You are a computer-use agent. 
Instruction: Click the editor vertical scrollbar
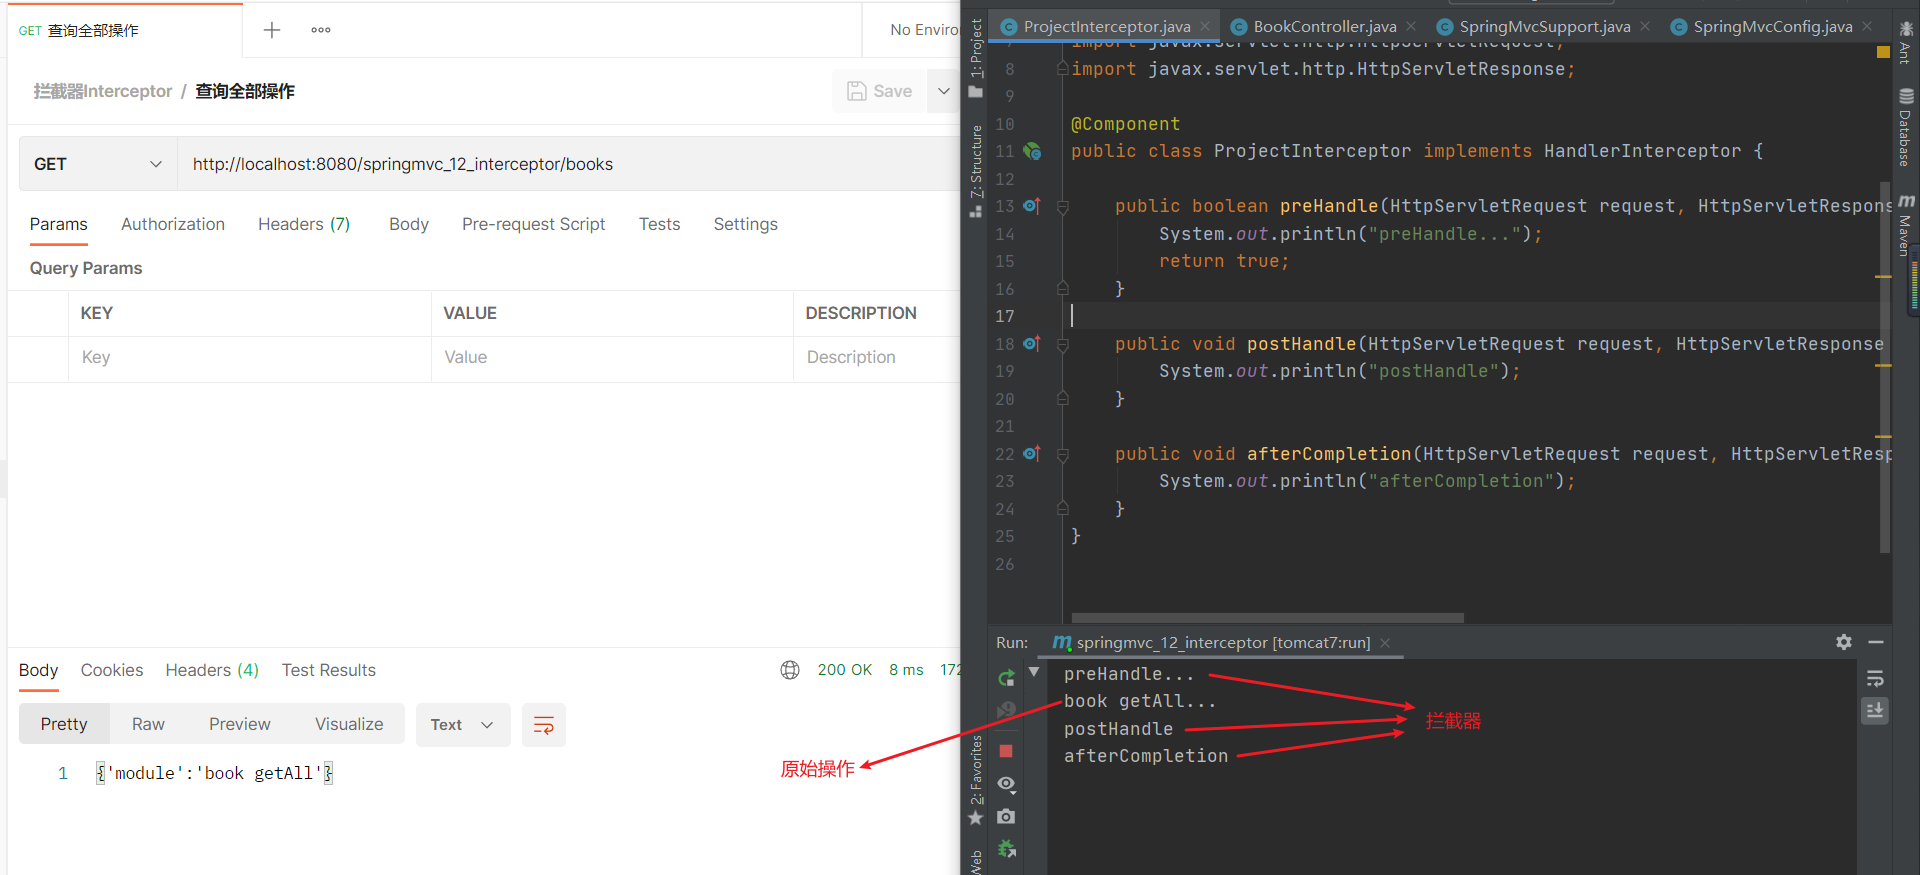pos(1885,366)
